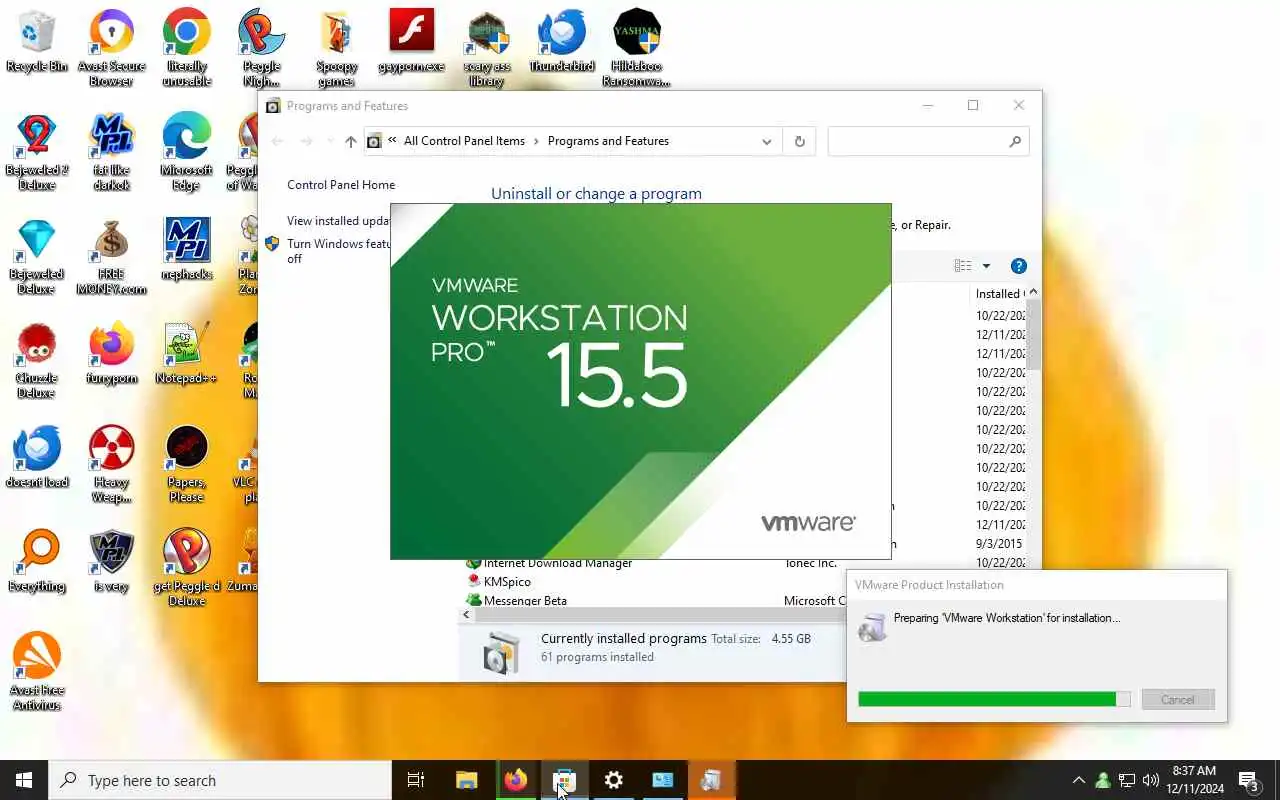The height and width of the screenshot is (800, 1280).
Task: Open the notification center icon
Action: (1249, 780)
